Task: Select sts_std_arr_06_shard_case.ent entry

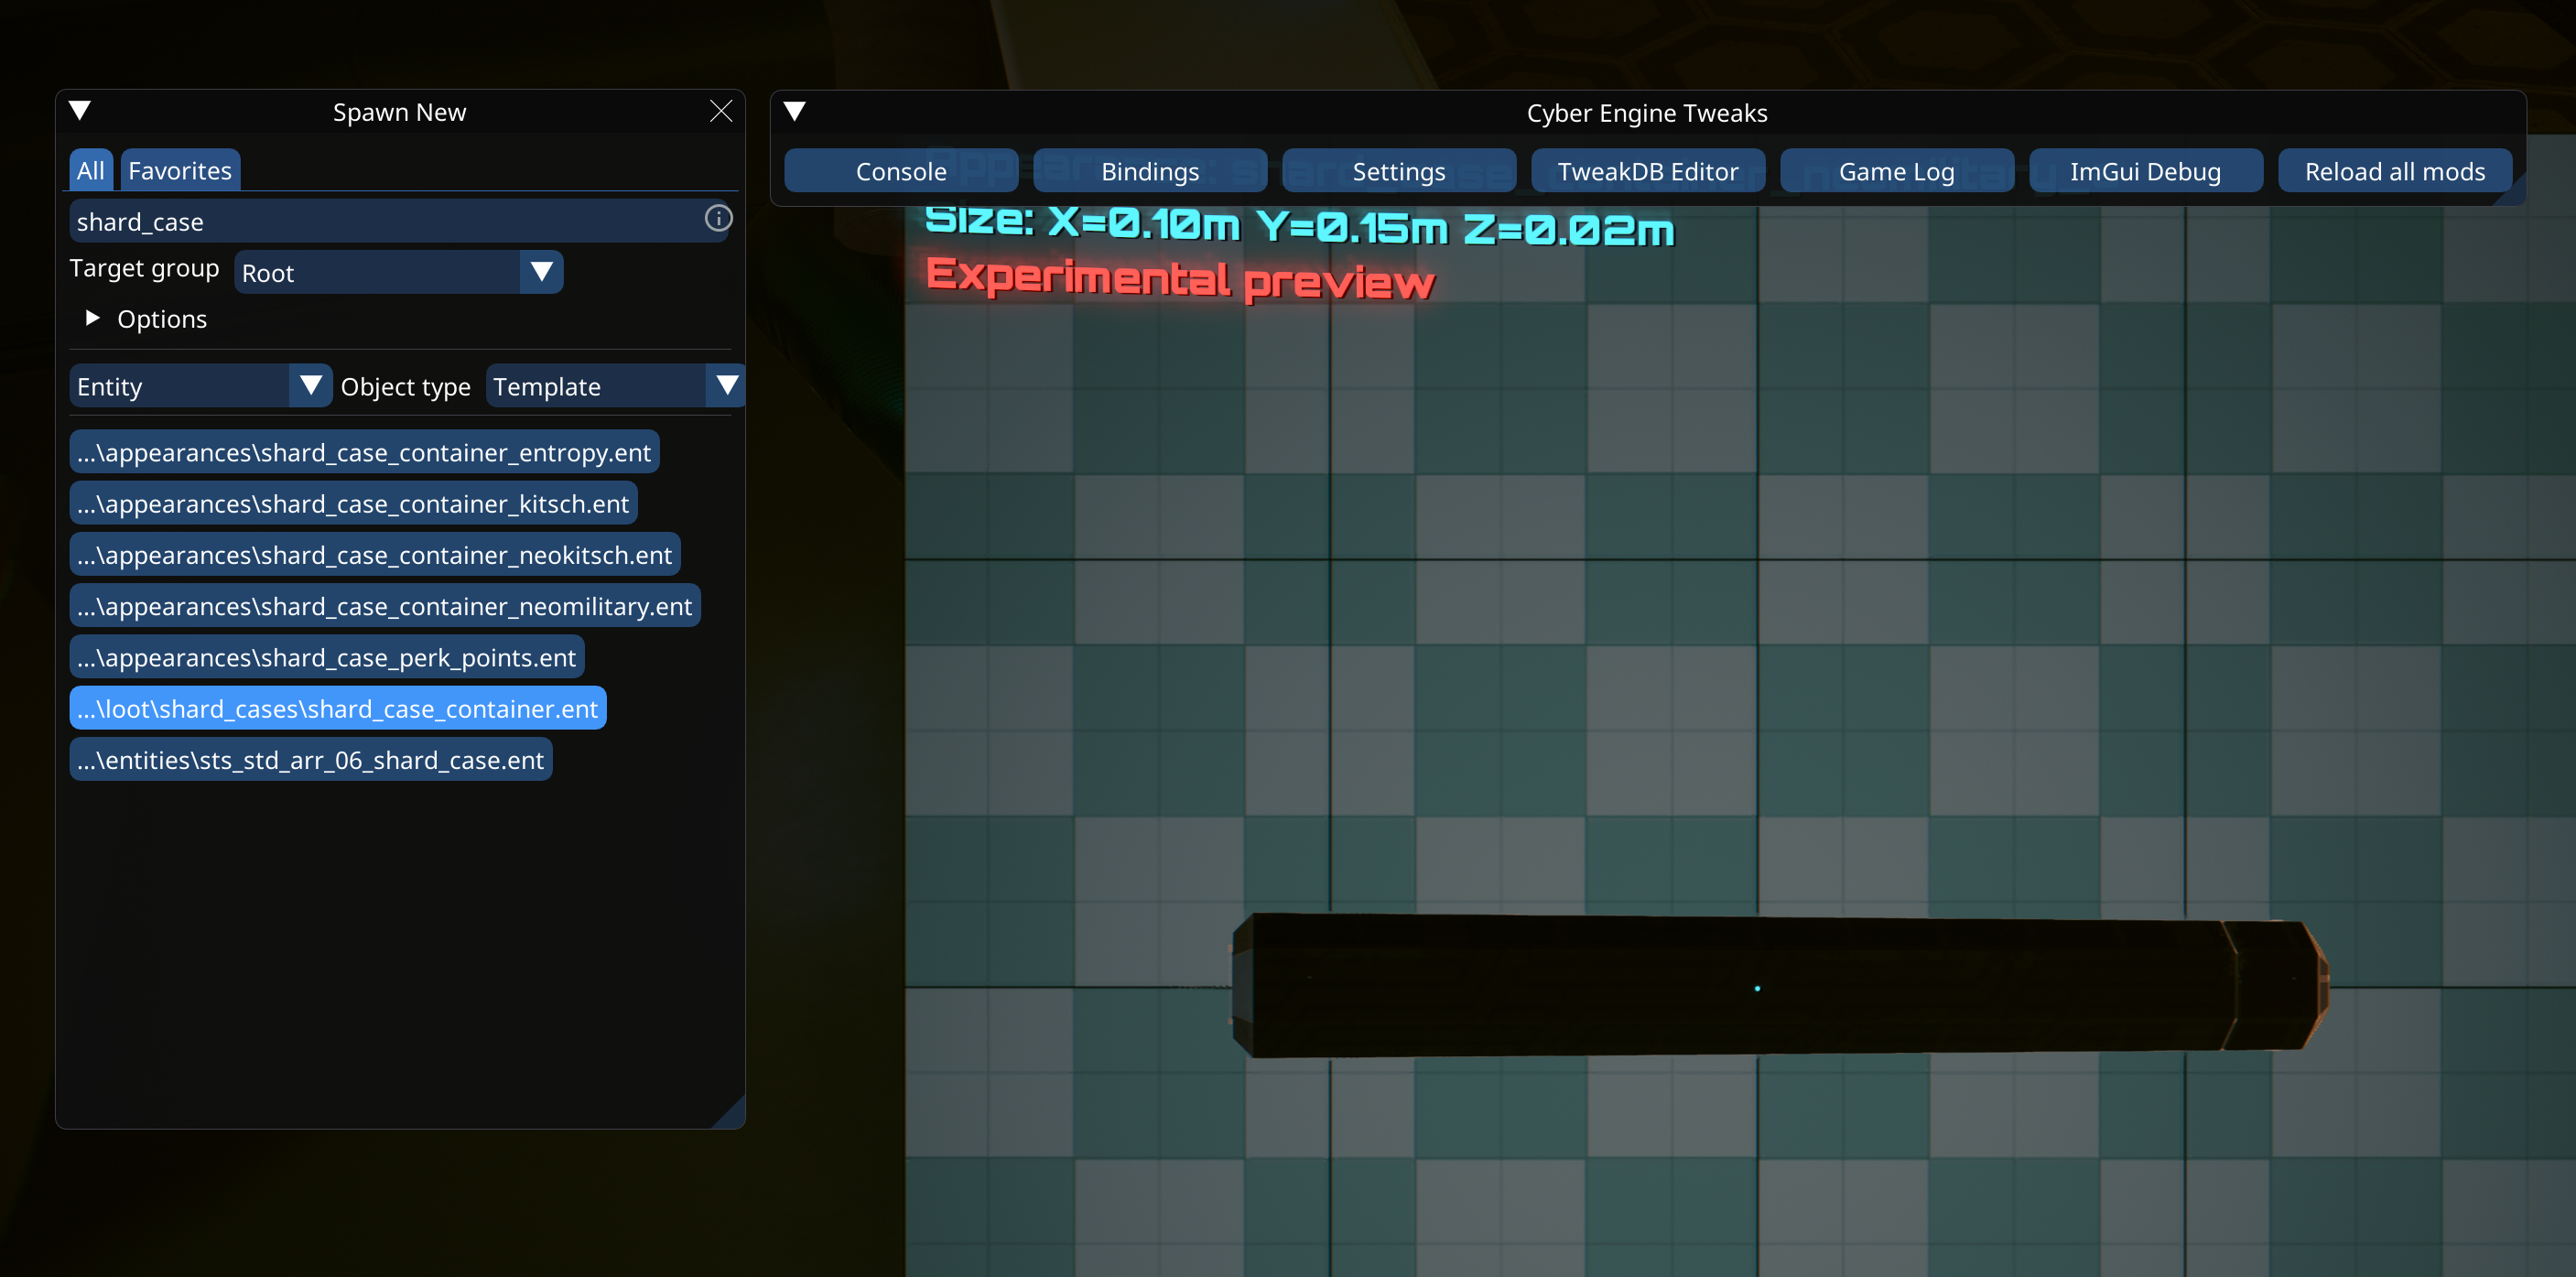Action: point(310,761)
